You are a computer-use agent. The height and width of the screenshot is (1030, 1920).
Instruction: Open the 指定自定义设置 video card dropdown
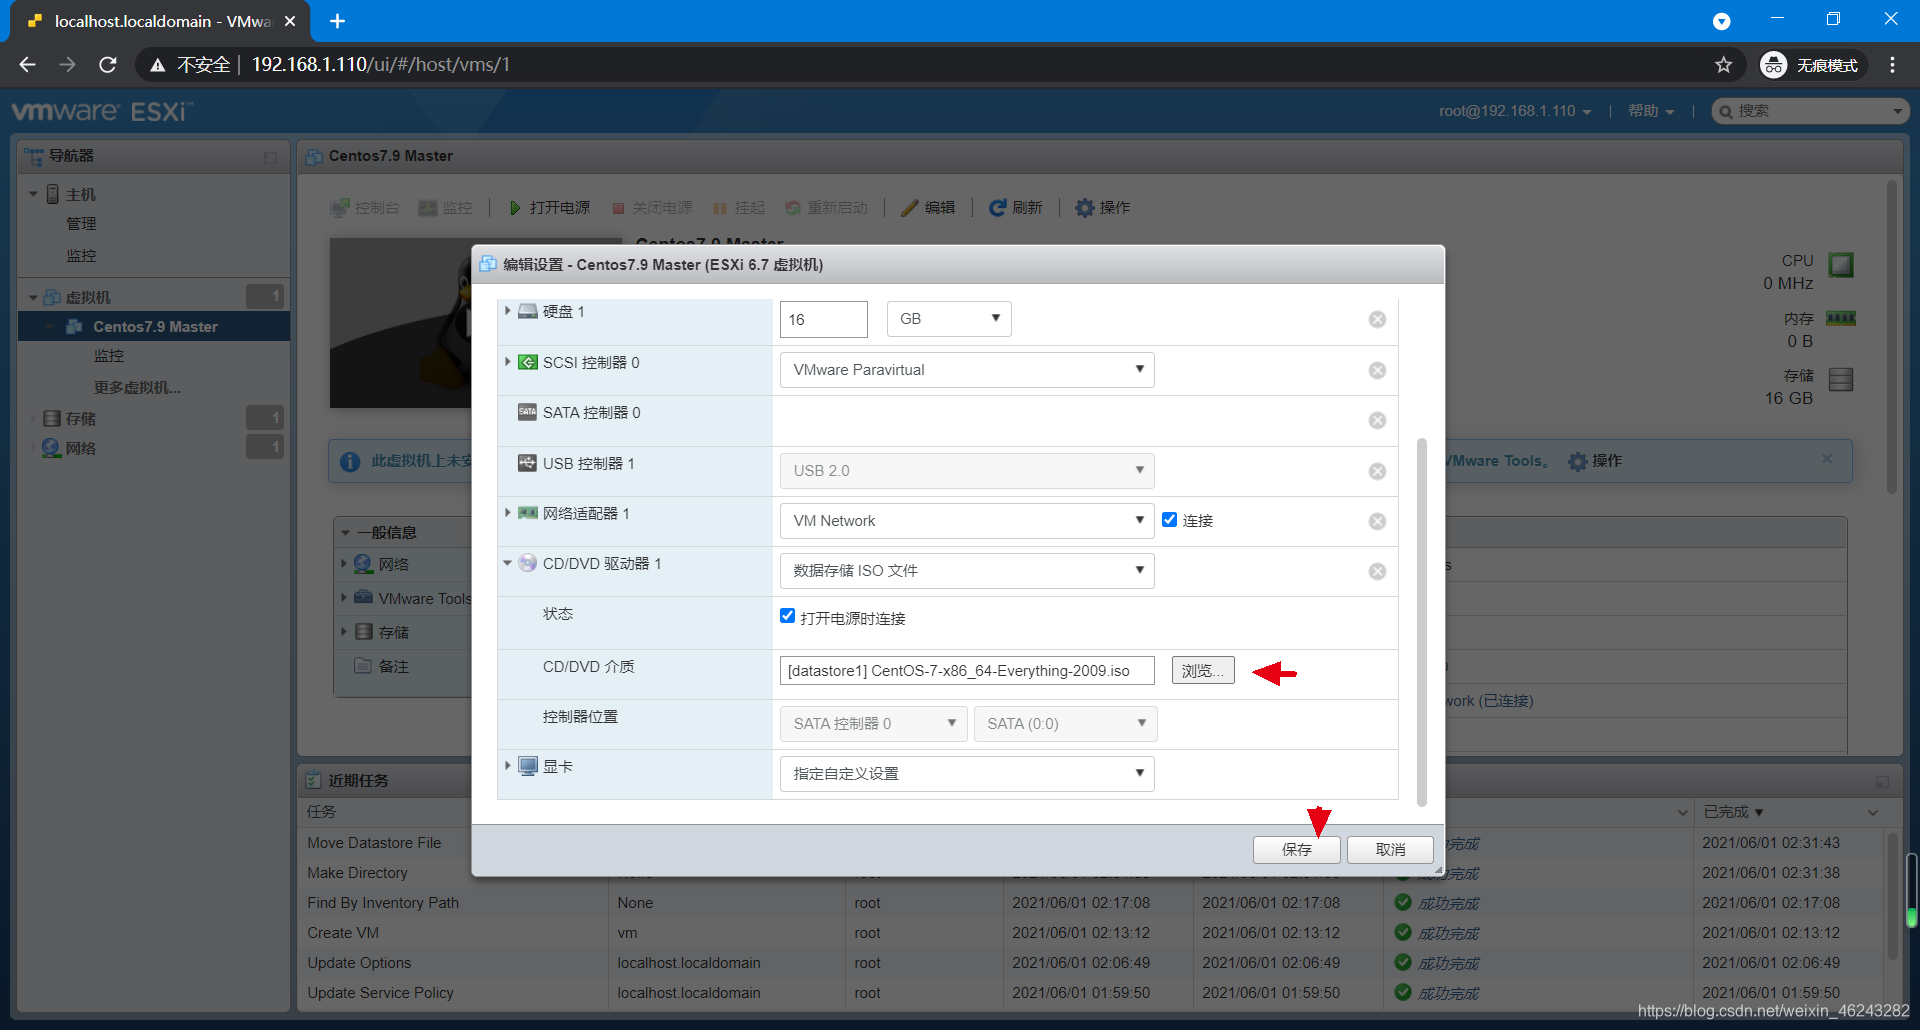pyautogui.click(x=967, y=774)
